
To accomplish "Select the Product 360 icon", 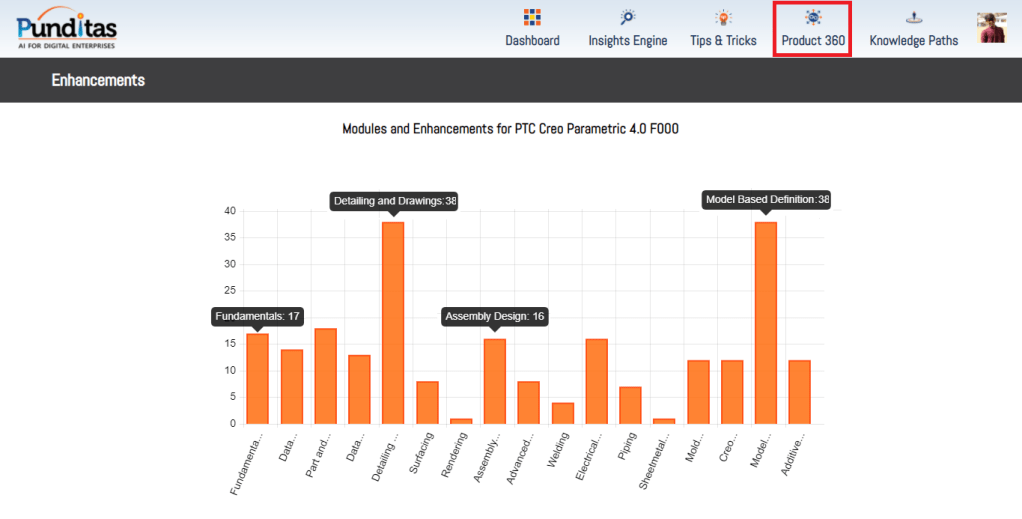I will point(813,17).
